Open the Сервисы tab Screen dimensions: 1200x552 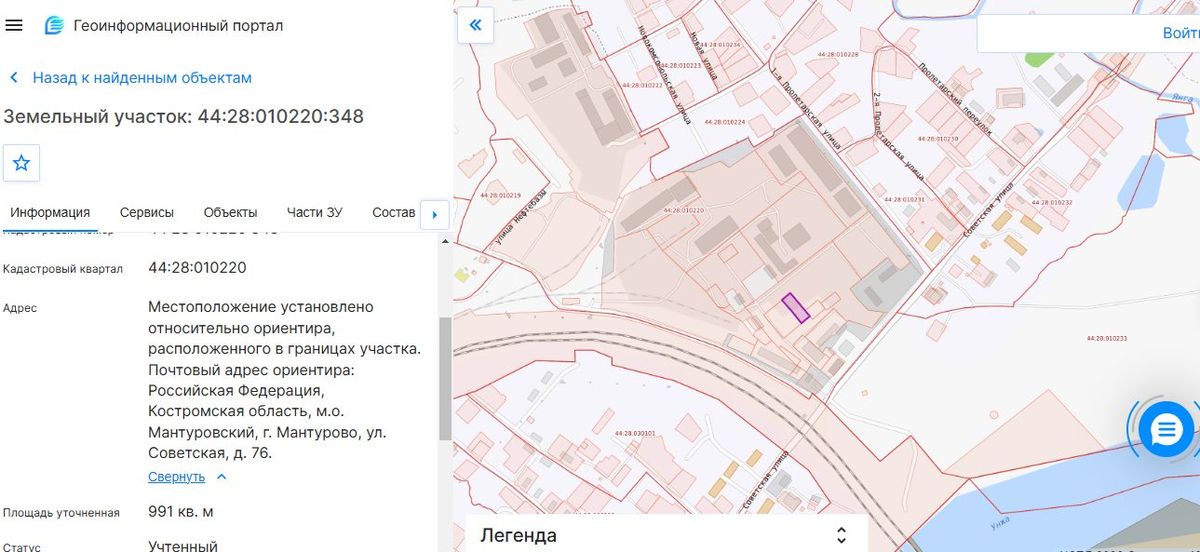147,212
